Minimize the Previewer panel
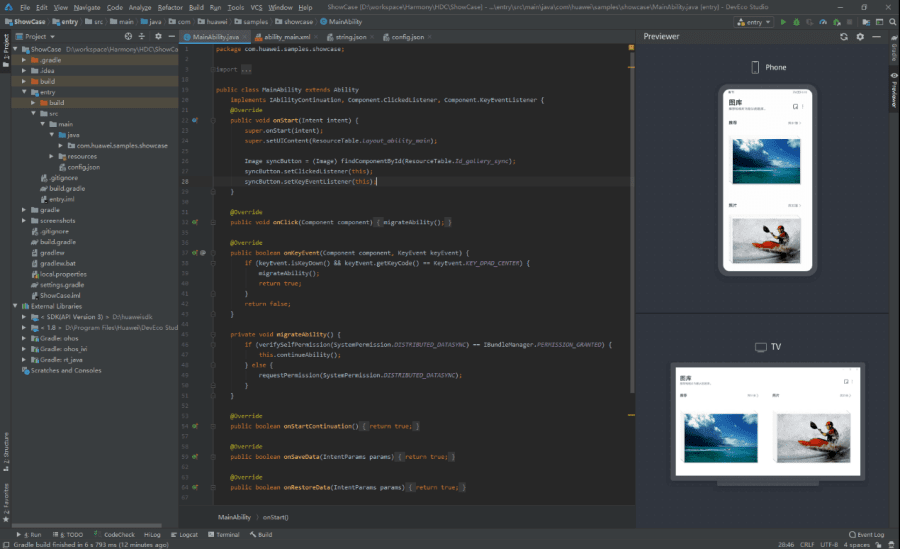The image size is (900, 549). coord(874,36)
